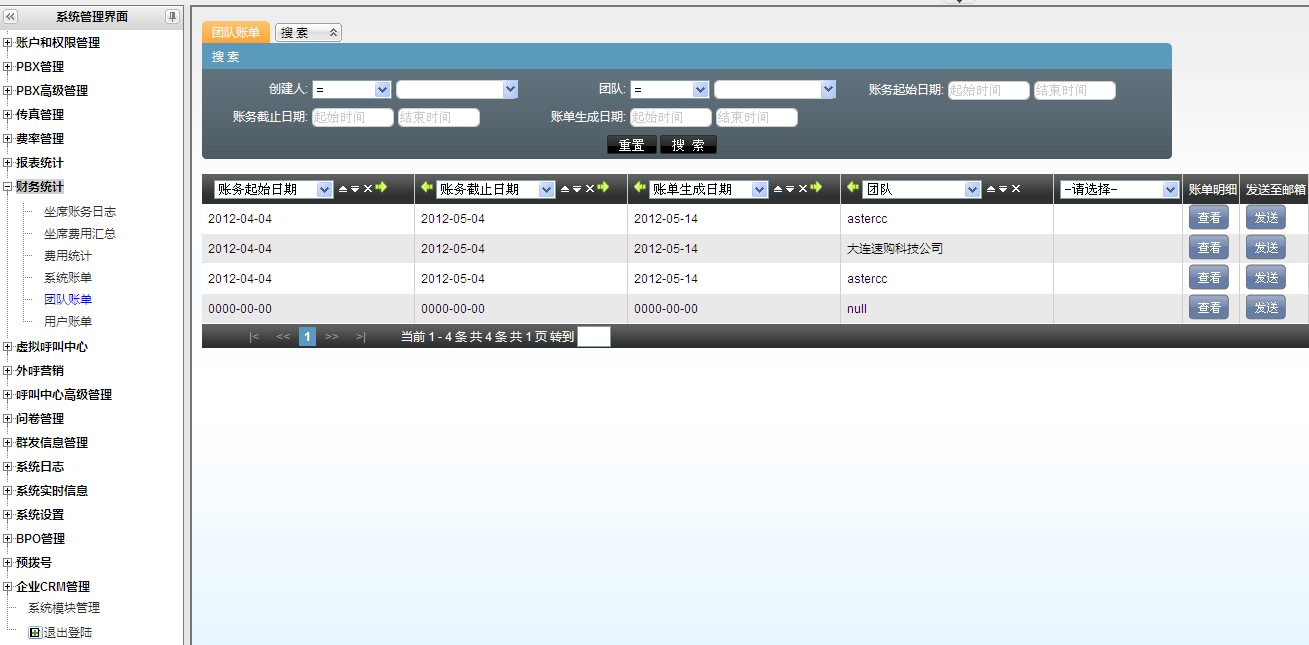Click 查看 for 大连速购科技公司 row

pyautogui.click(x=1208, y=248)
